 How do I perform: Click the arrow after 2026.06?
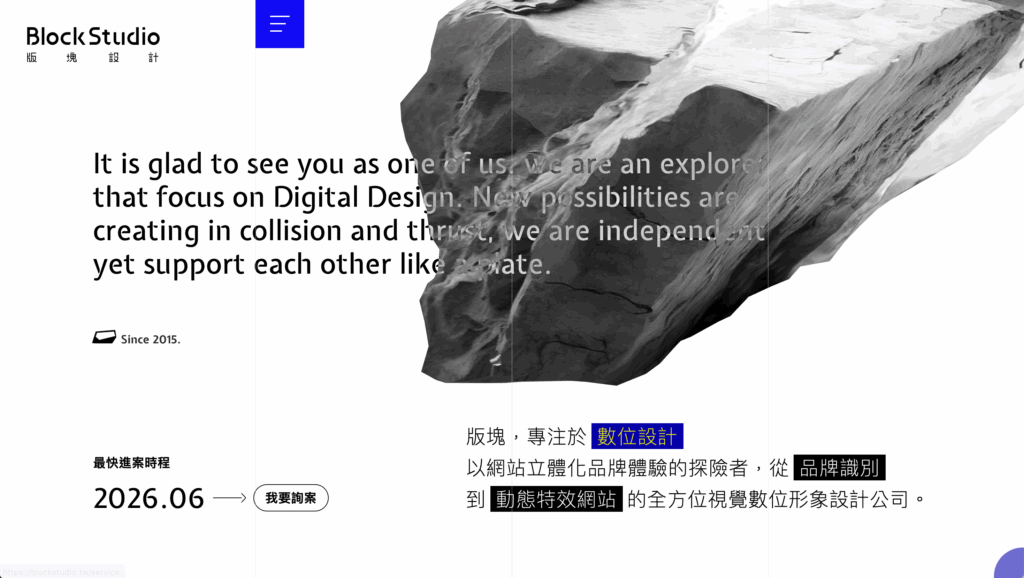pyautogui.click(x=229, y=498)
